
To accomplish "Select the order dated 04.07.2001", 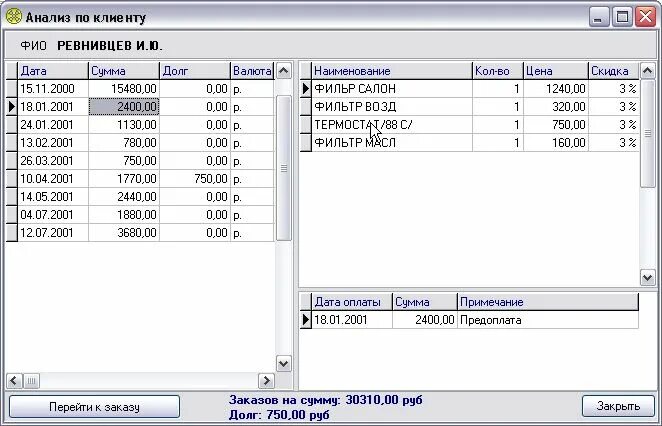I will coord(140,214).
